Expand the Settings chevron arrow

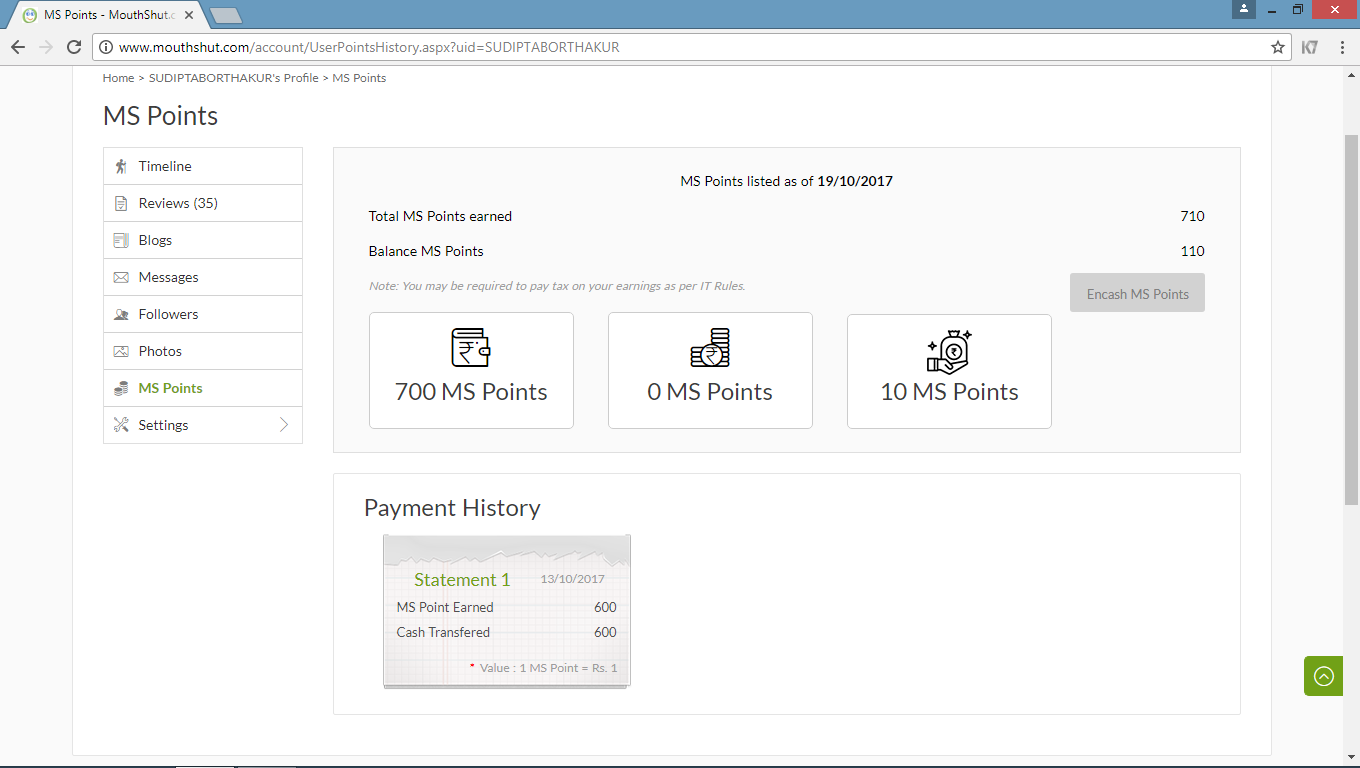pyautogui.click(x=284, y=425)
